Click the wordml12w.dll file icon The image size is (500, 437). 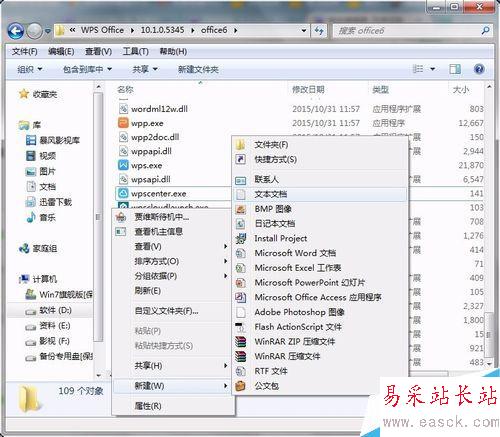(123, 109)
